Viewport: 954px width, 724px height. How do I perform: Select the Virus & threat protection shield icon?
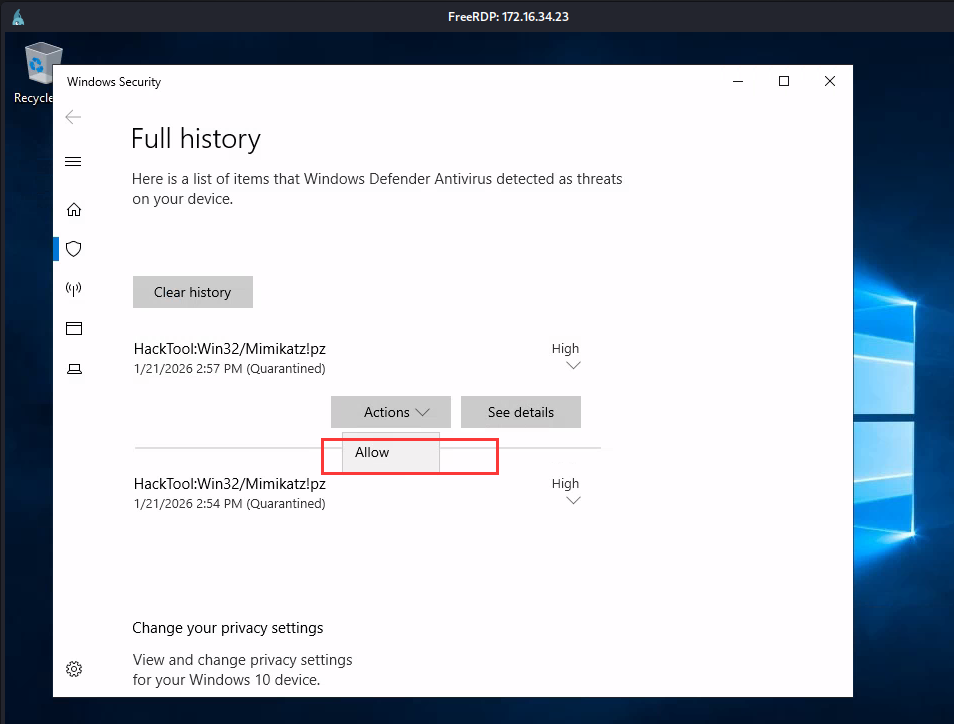click(73, 249)
